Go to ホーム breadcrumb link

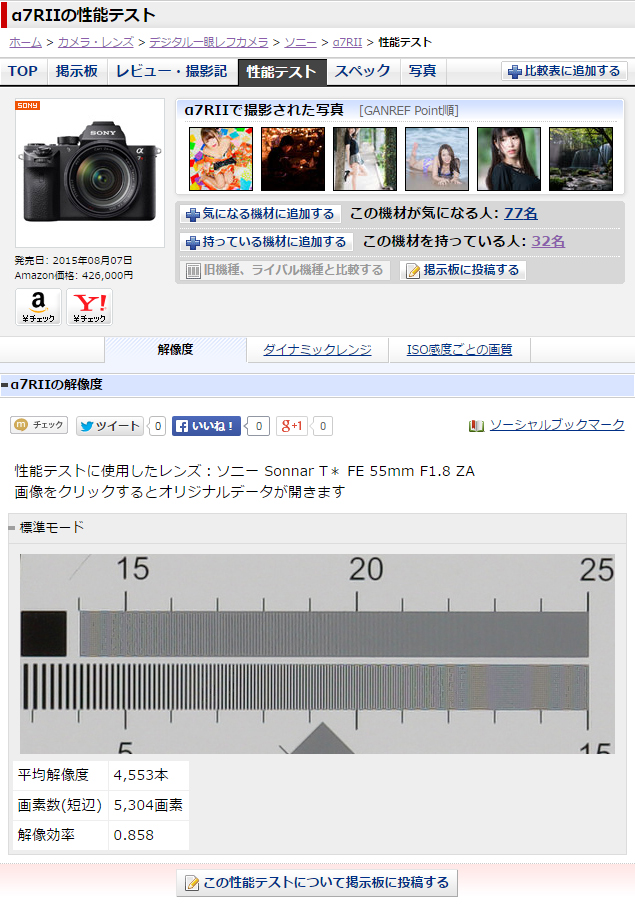click(26, 42)
